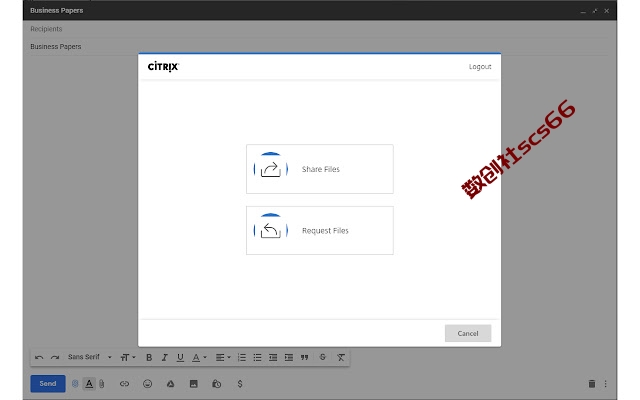Viewport: 640px width, 400px height.
Task: Toggle bold formatting
Action: point(149,358)
